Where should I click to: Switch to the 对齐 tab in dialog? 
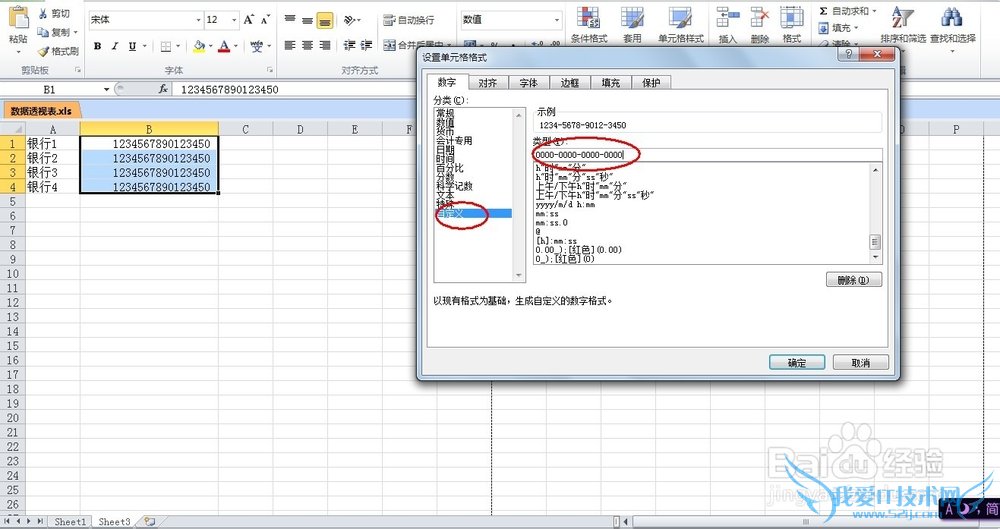click(488, 83)
